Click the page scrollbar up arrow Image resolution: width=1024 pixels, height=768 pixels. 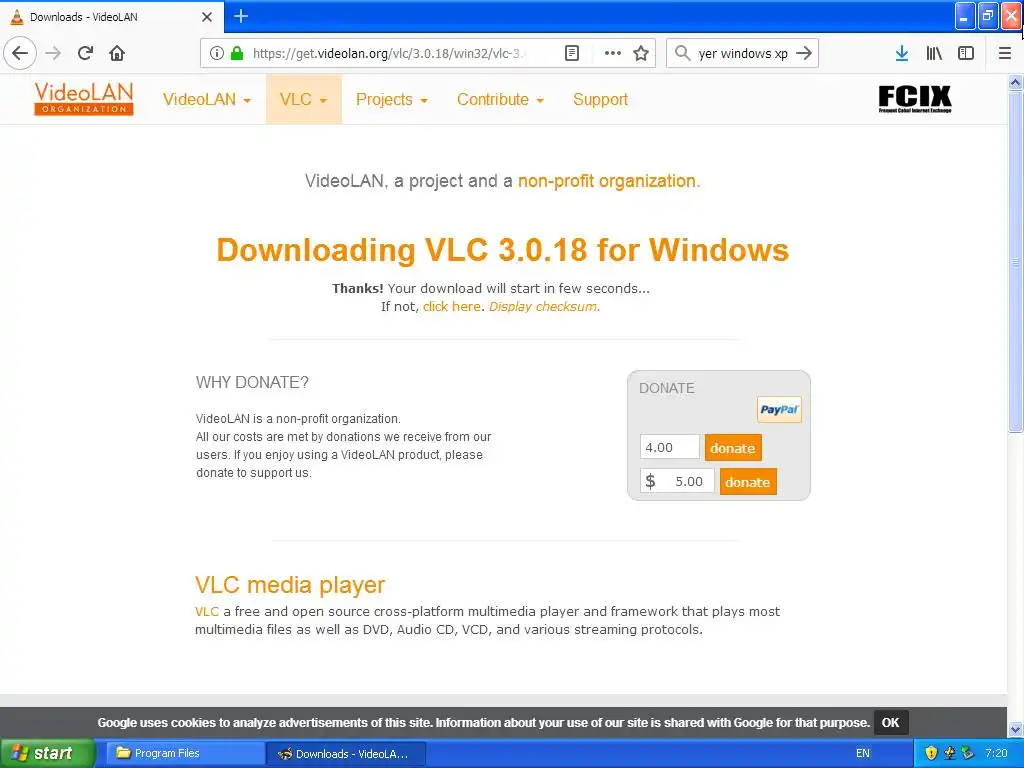(x=1015, y=82)
